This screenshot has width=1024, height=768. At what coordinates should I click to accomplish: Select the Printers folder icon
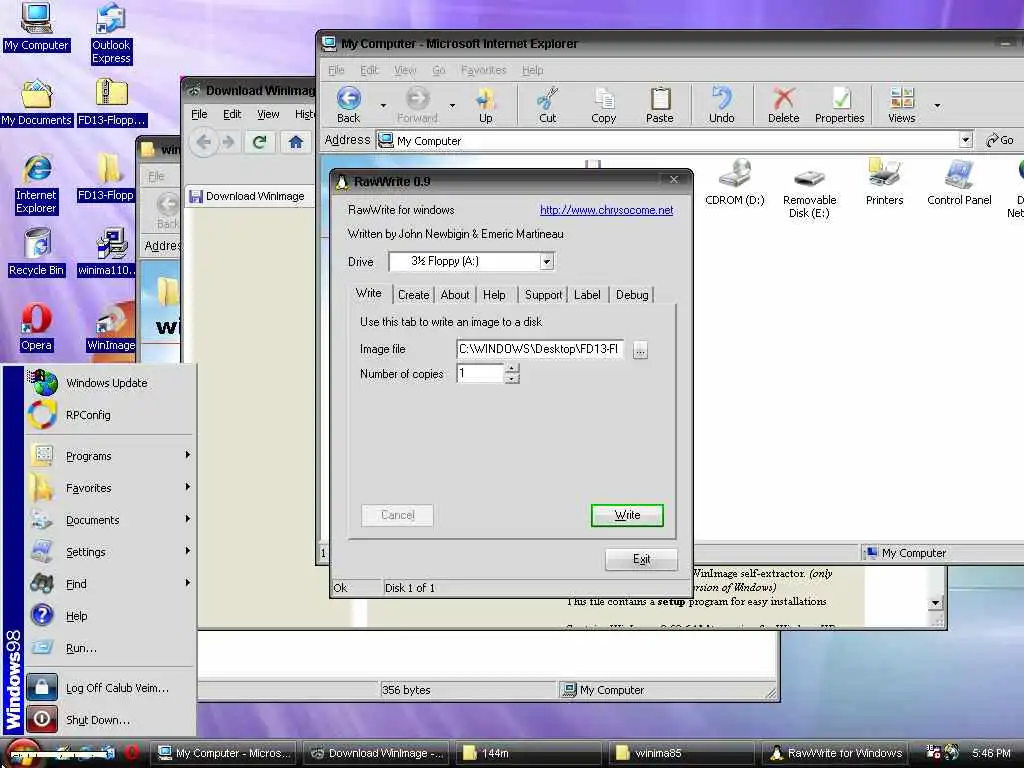pos(884,182)
